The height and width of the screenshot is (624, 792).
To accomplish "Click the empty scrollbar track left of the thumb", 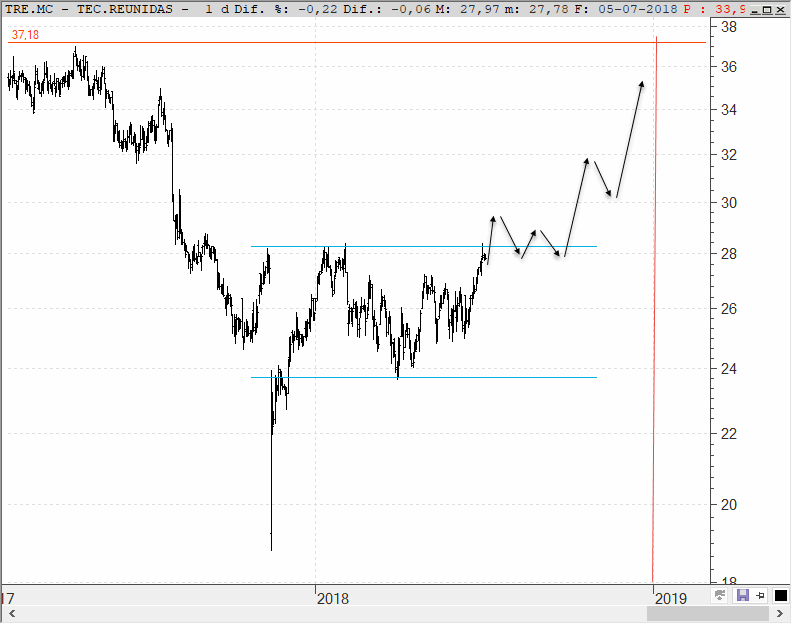I will coord(333,614).
